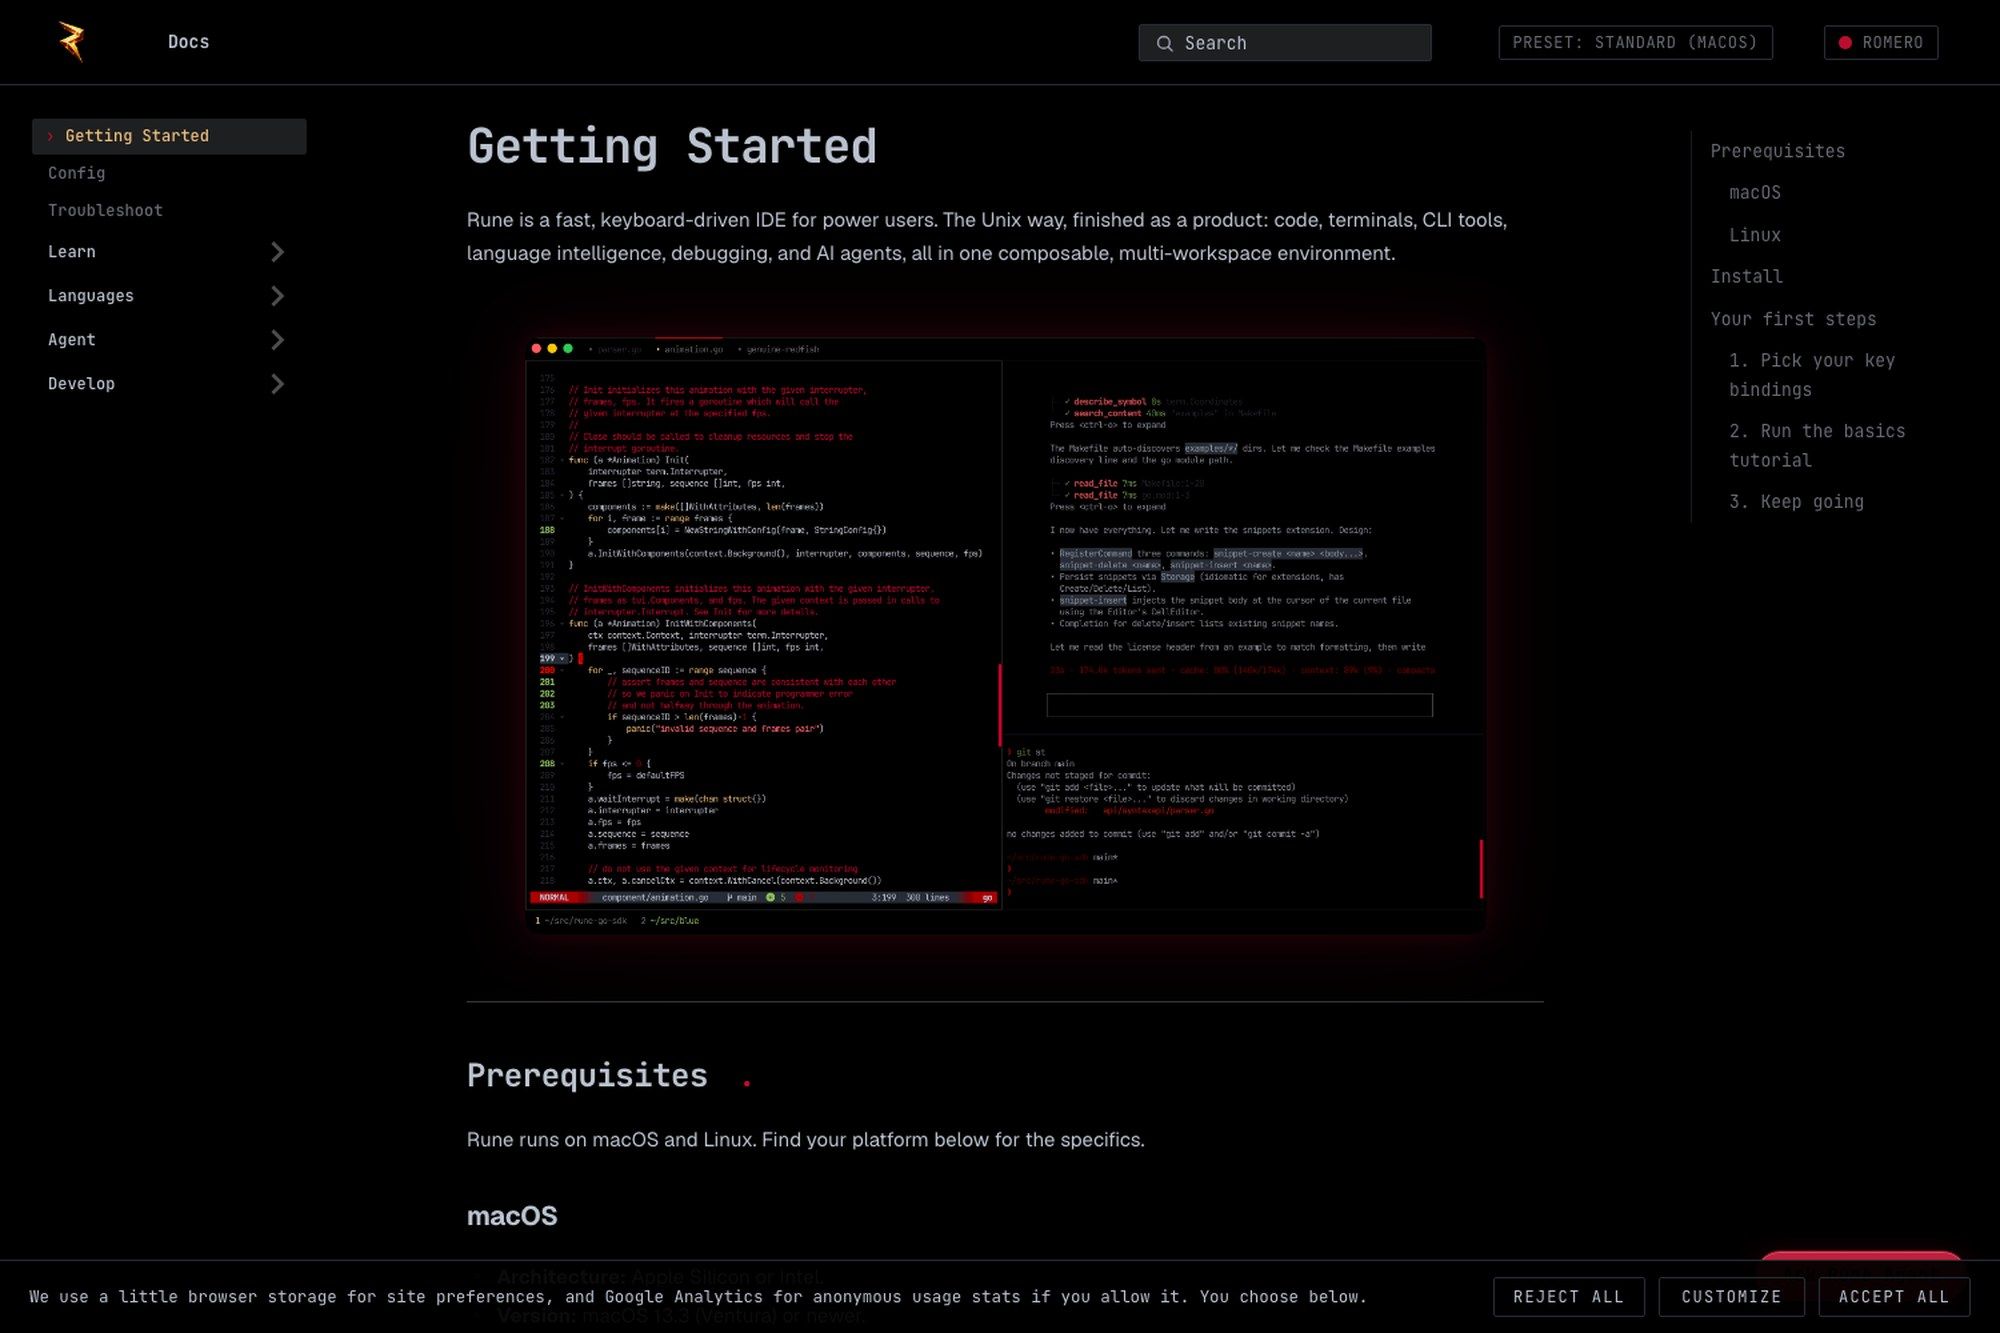
Task: Go to 3. Keep going
Action: coord(1796,502)
